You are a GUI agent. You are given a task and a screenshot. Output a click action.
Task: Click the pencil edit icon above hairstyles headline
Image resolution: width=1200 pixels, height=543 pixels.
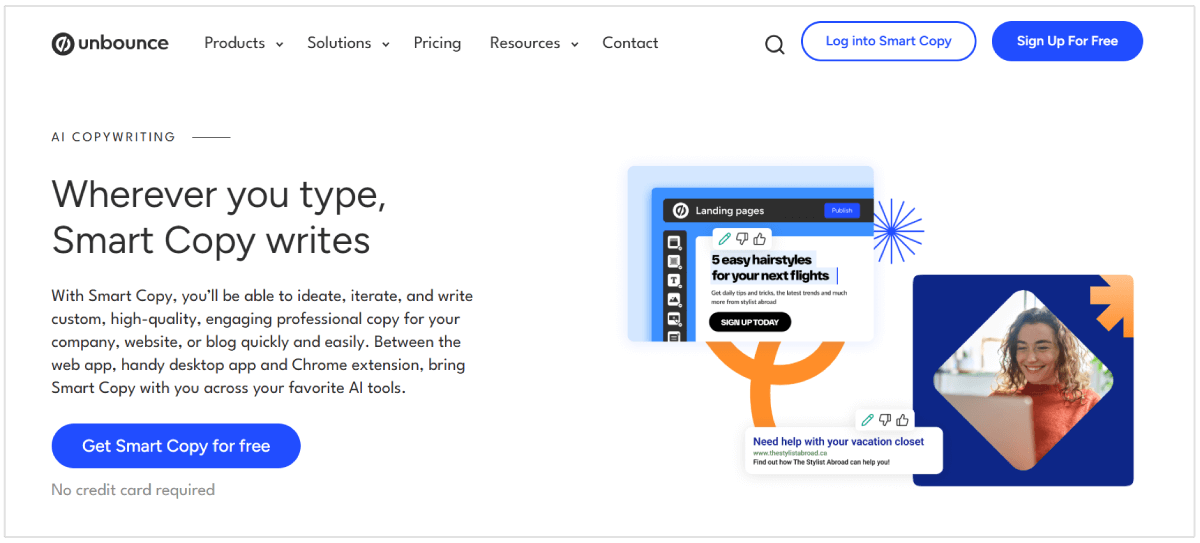[724, 239]
